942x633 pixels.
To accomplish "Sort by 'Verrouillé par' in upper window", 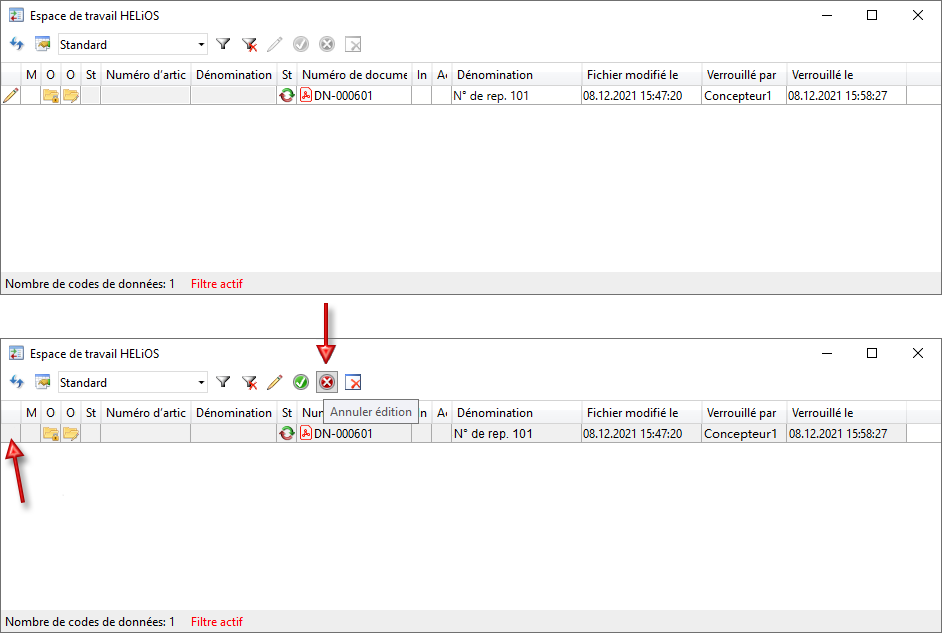I will 744,75.
